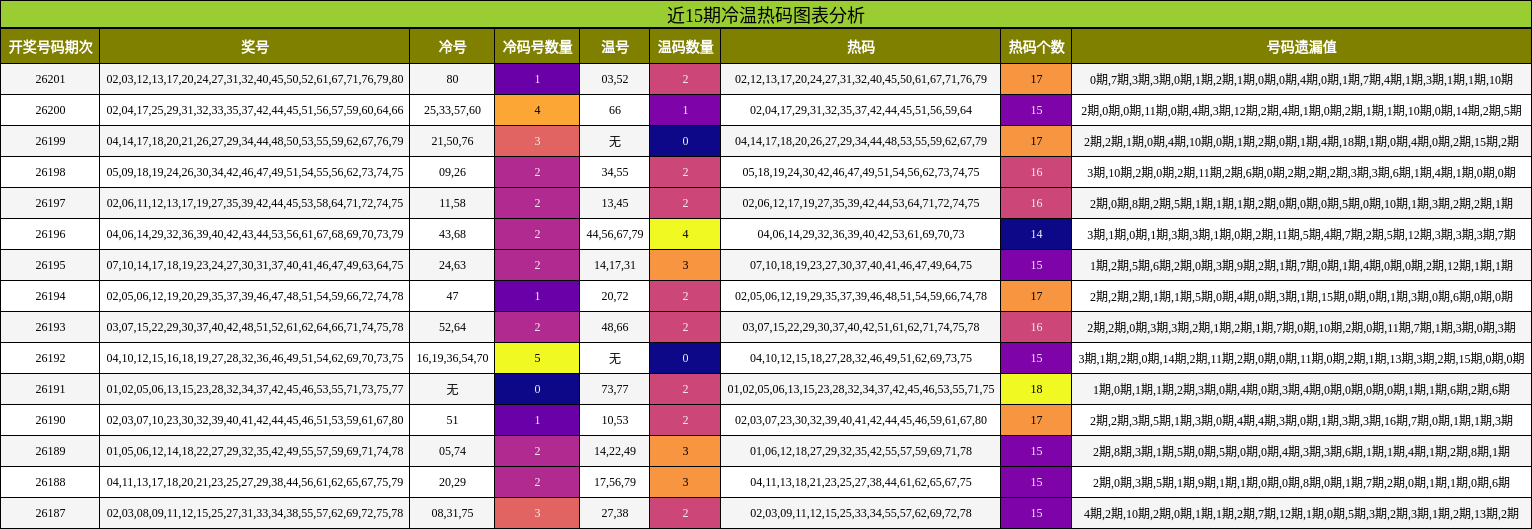Click the 号码遗漏值 cell in row 26200

(1302, 110)
